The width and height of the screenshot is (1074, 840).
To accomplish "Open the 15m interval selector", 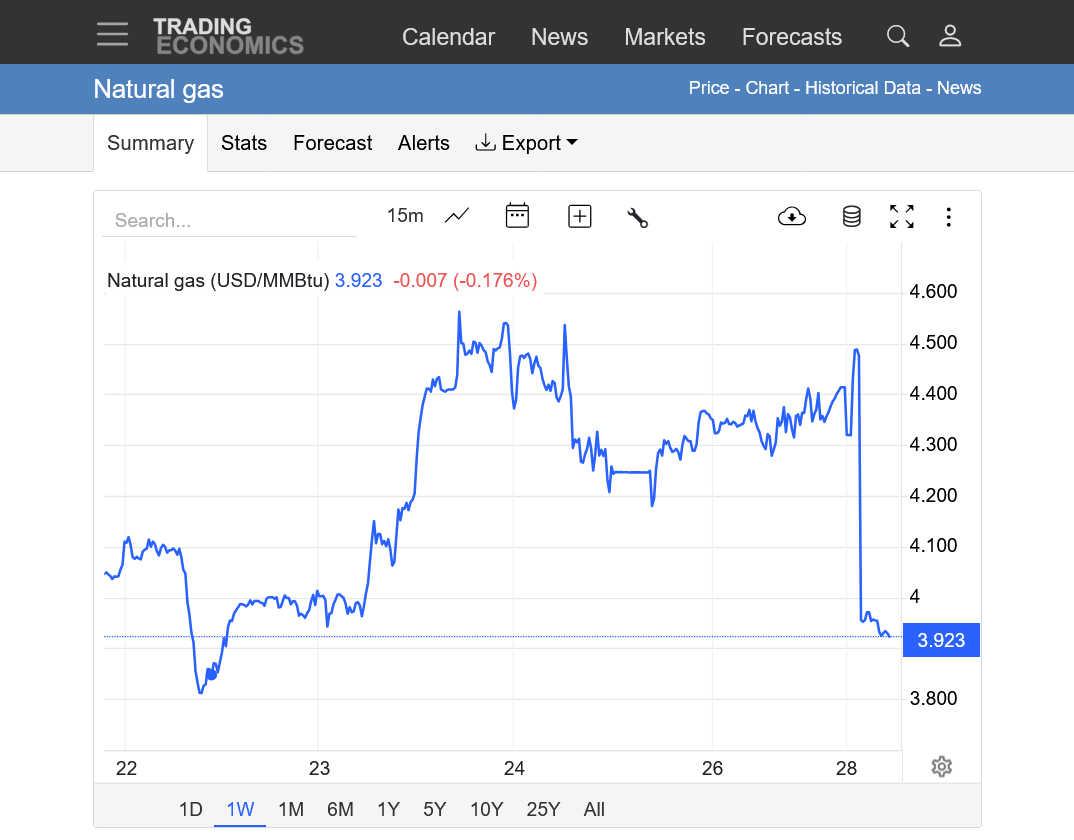I will (x=405, y=216).
